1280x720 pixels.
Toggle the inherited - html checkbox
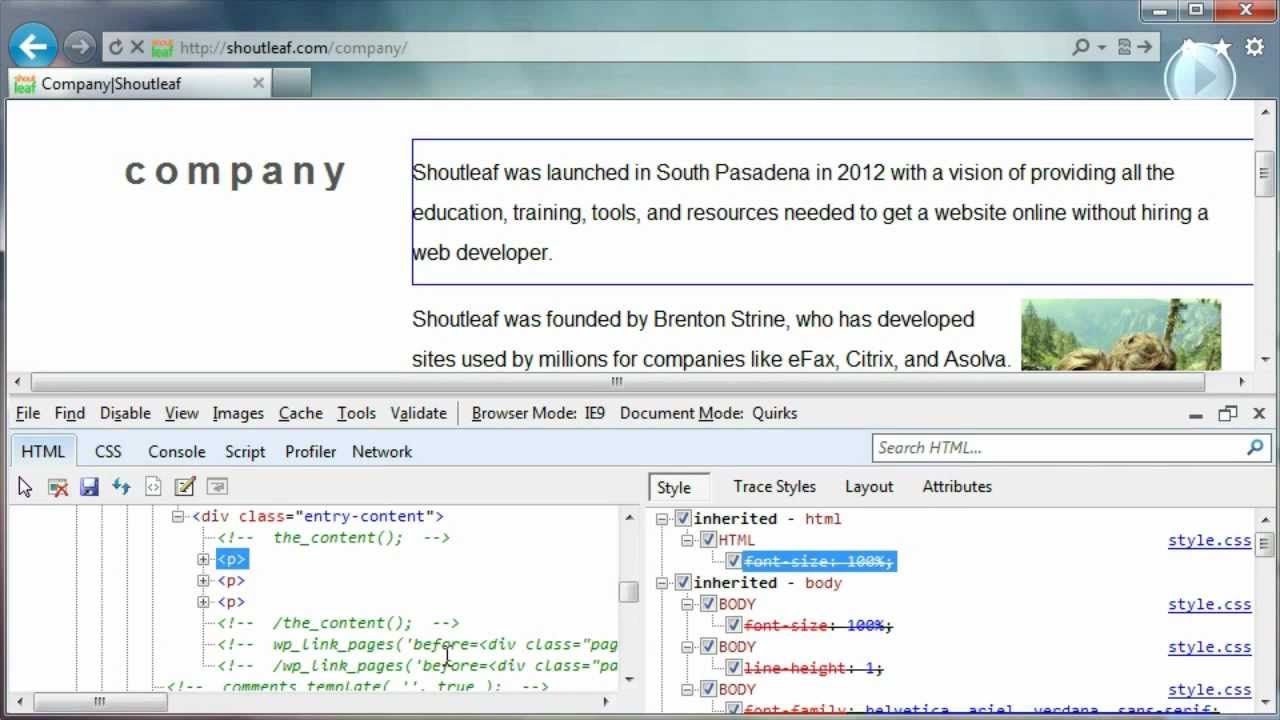coord(683,518)
